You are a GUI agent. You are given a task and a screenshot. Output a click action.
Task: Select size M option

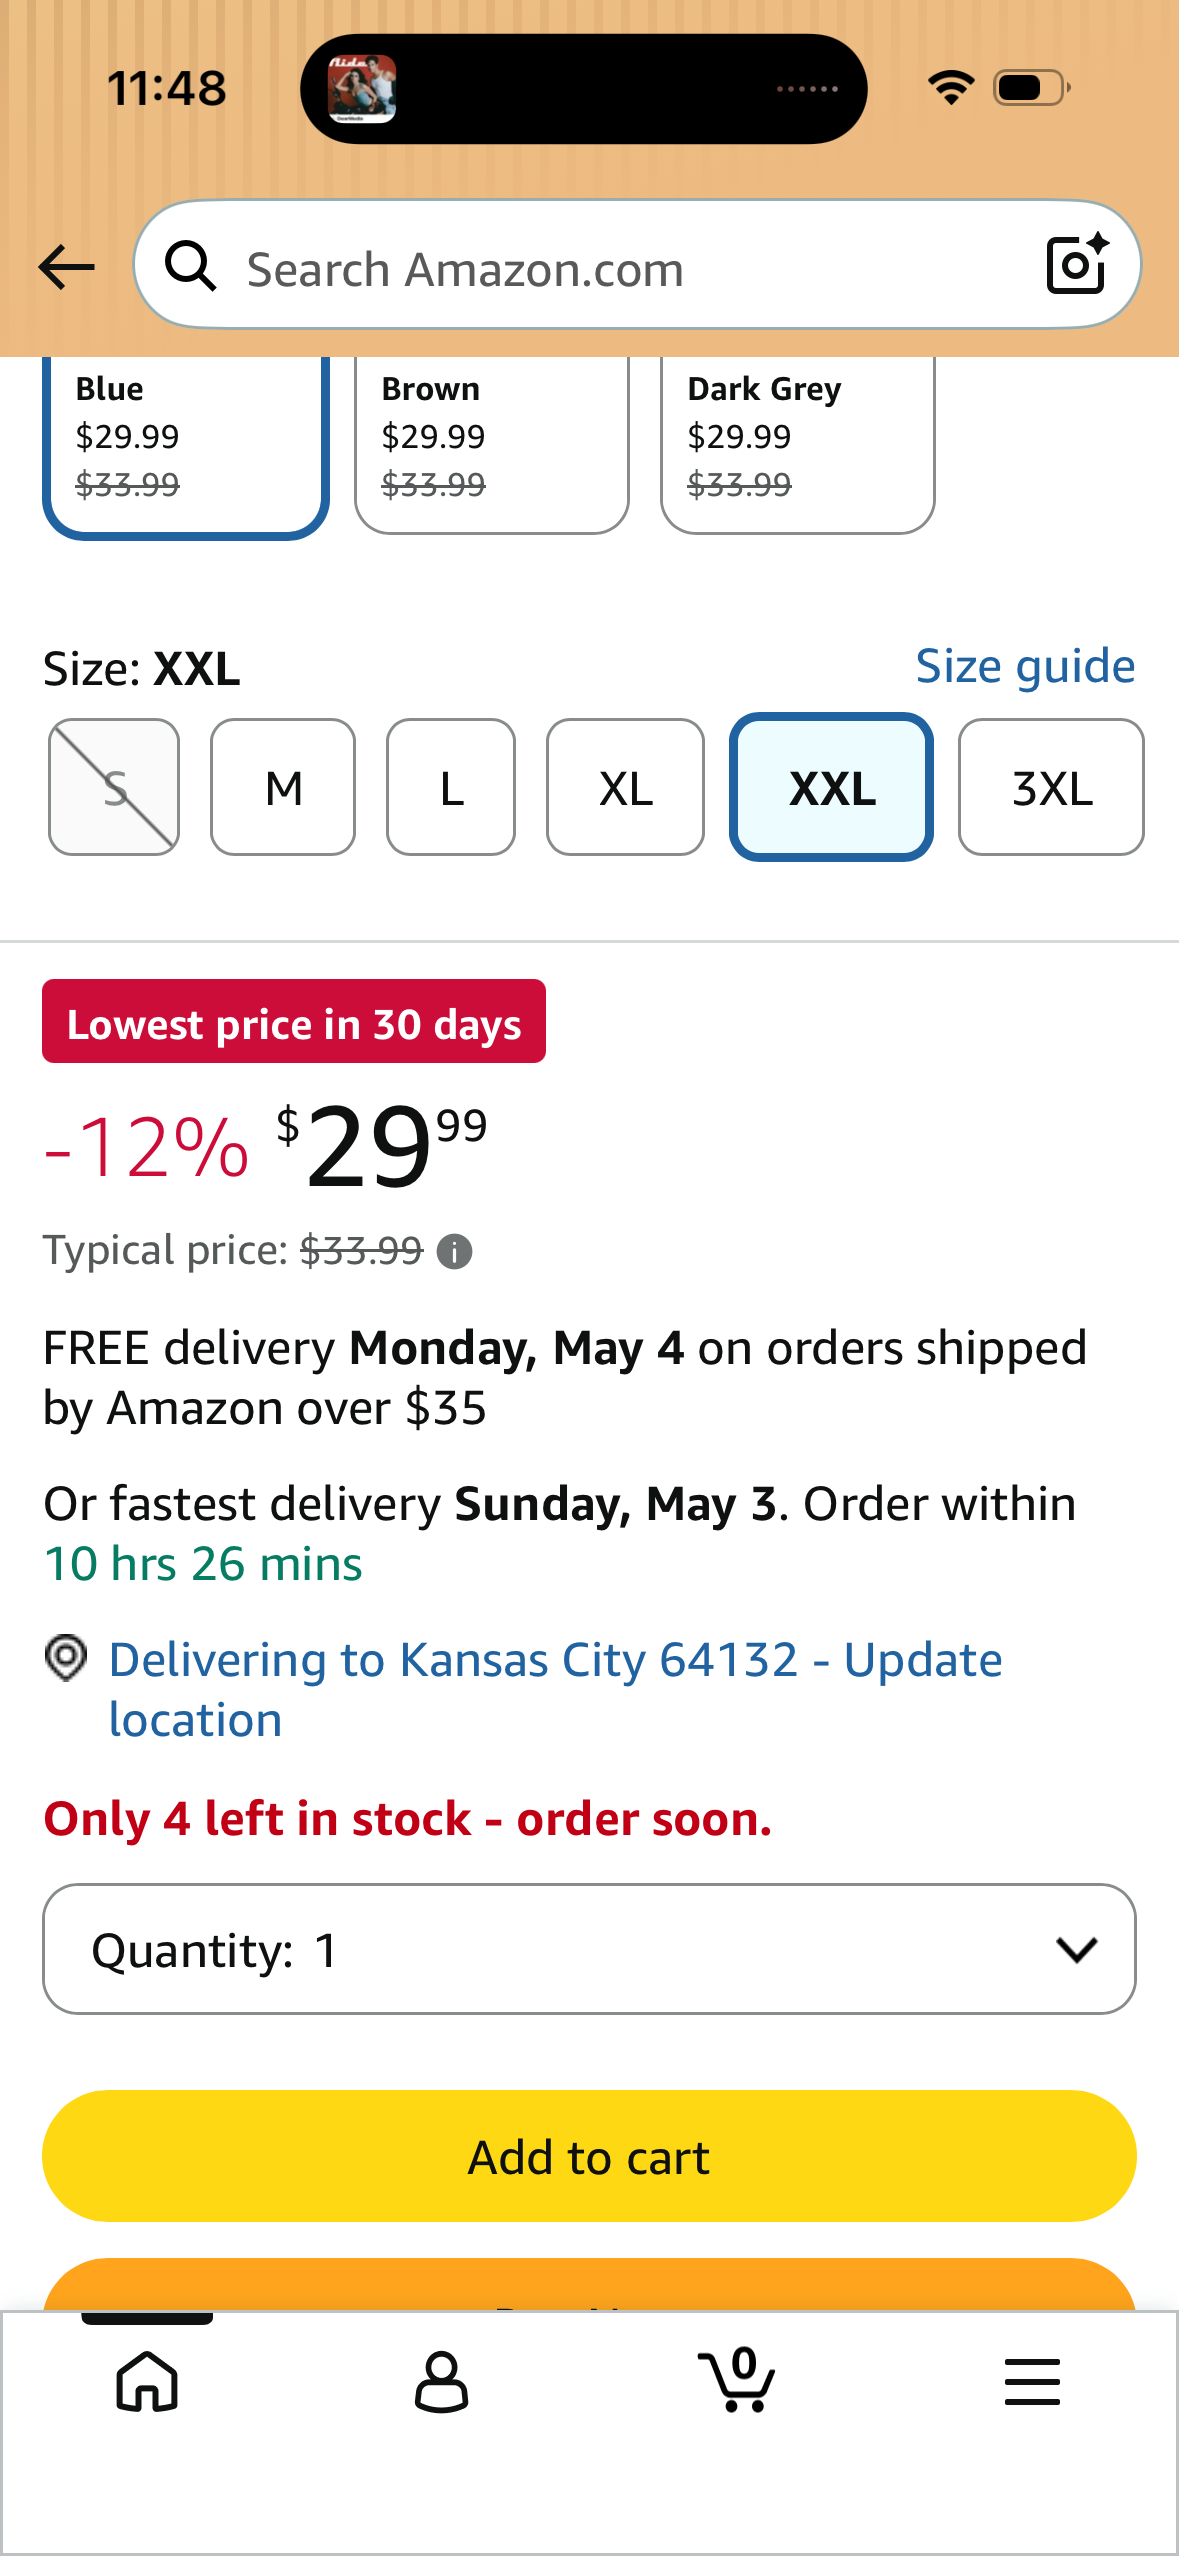click(x=283, y=788)
